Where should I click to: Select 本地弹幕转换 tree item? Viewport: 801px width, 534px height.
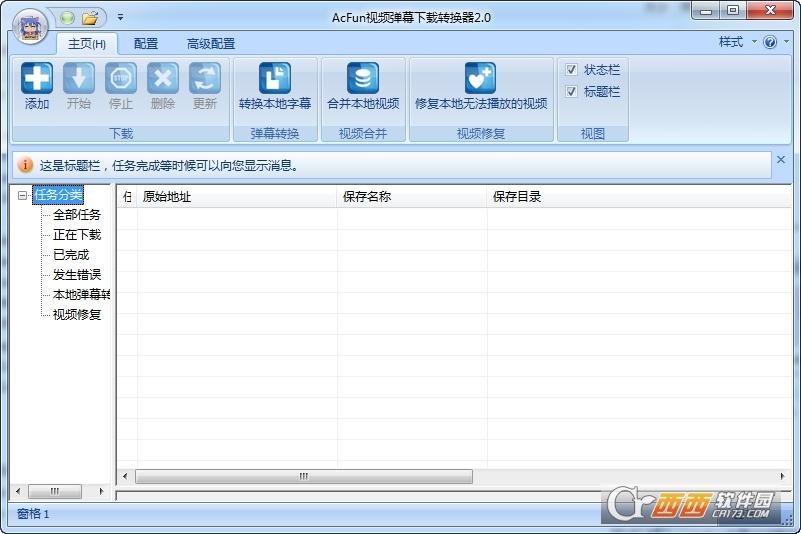tap(81, 294)
